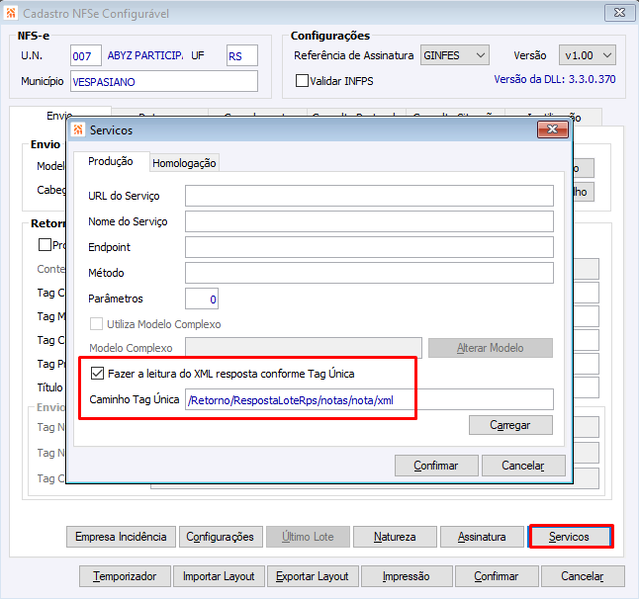Focus the Endpoint input field
Image resolution: width=639 pixels, height=599 pixels.
click(369, 247)
